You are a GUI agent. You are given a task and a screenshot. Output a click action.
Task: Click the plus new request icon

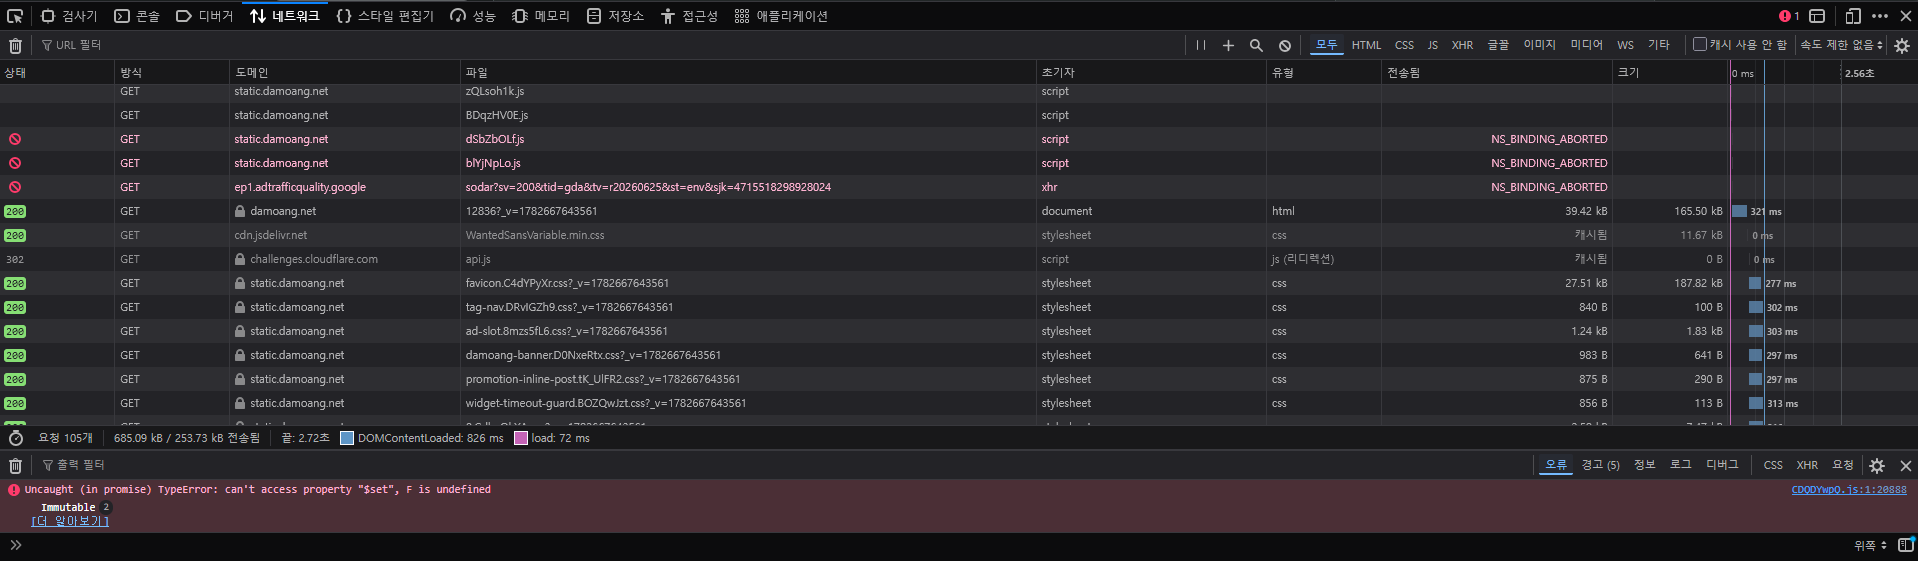(1228, 45)
